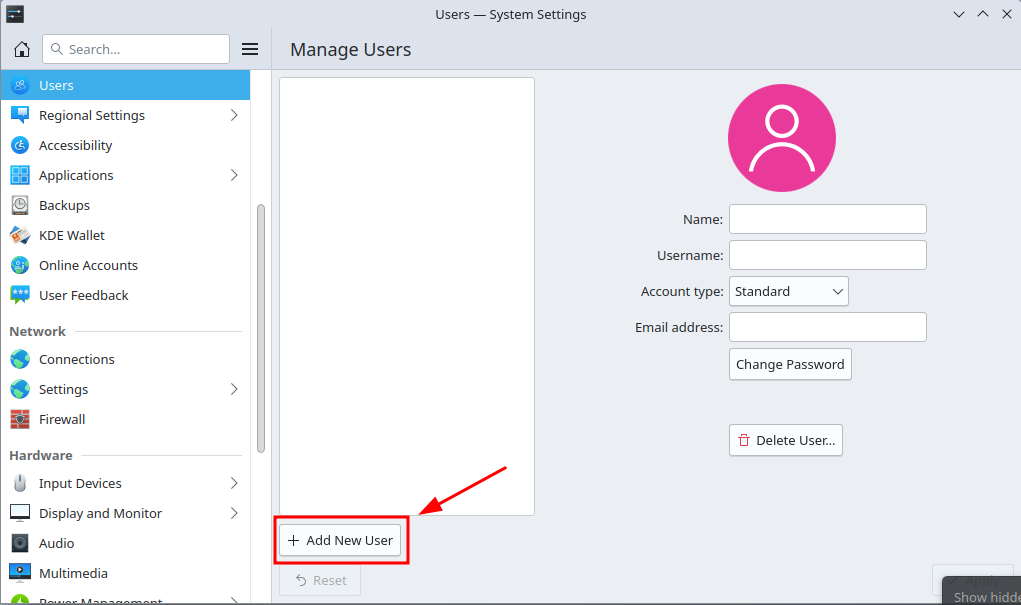
Task: Open the Firewall icon under Network
Action: pos(20,419)
